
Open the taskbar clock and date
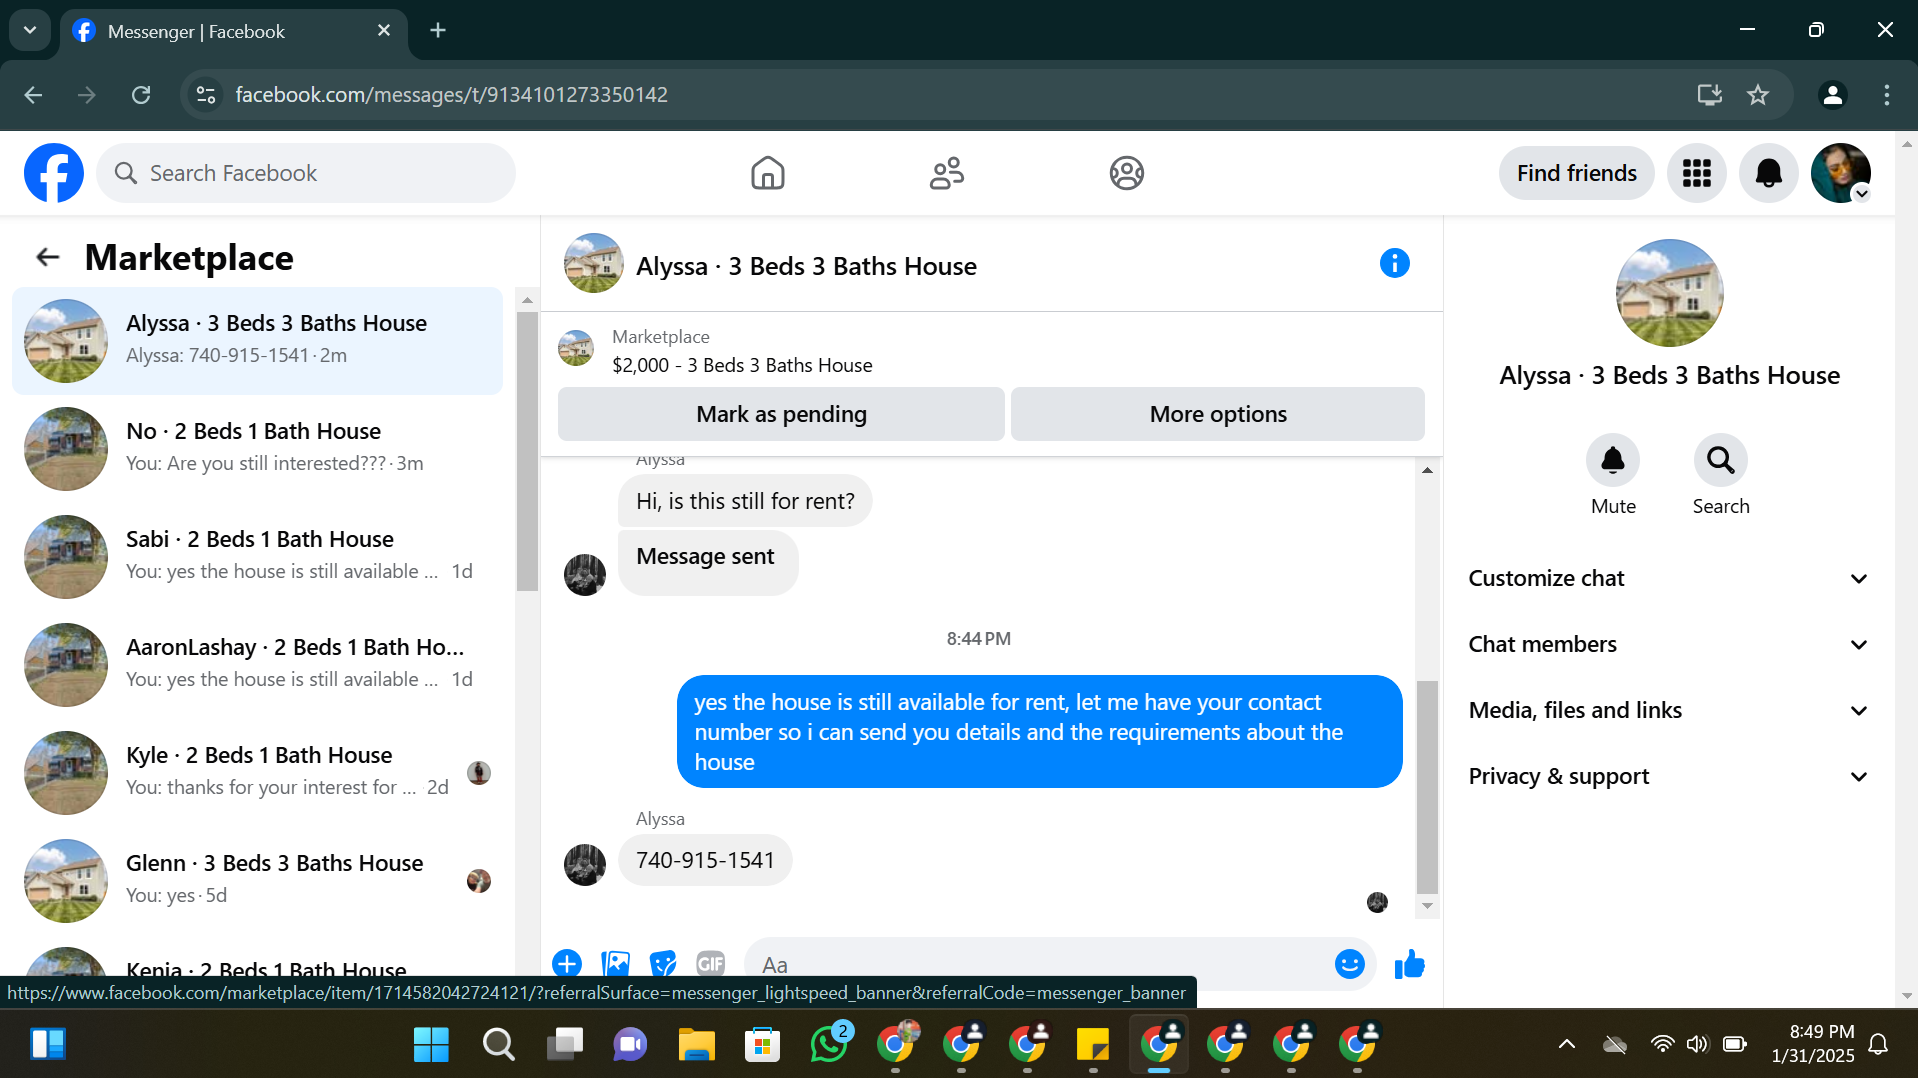coord(1812,1044)
